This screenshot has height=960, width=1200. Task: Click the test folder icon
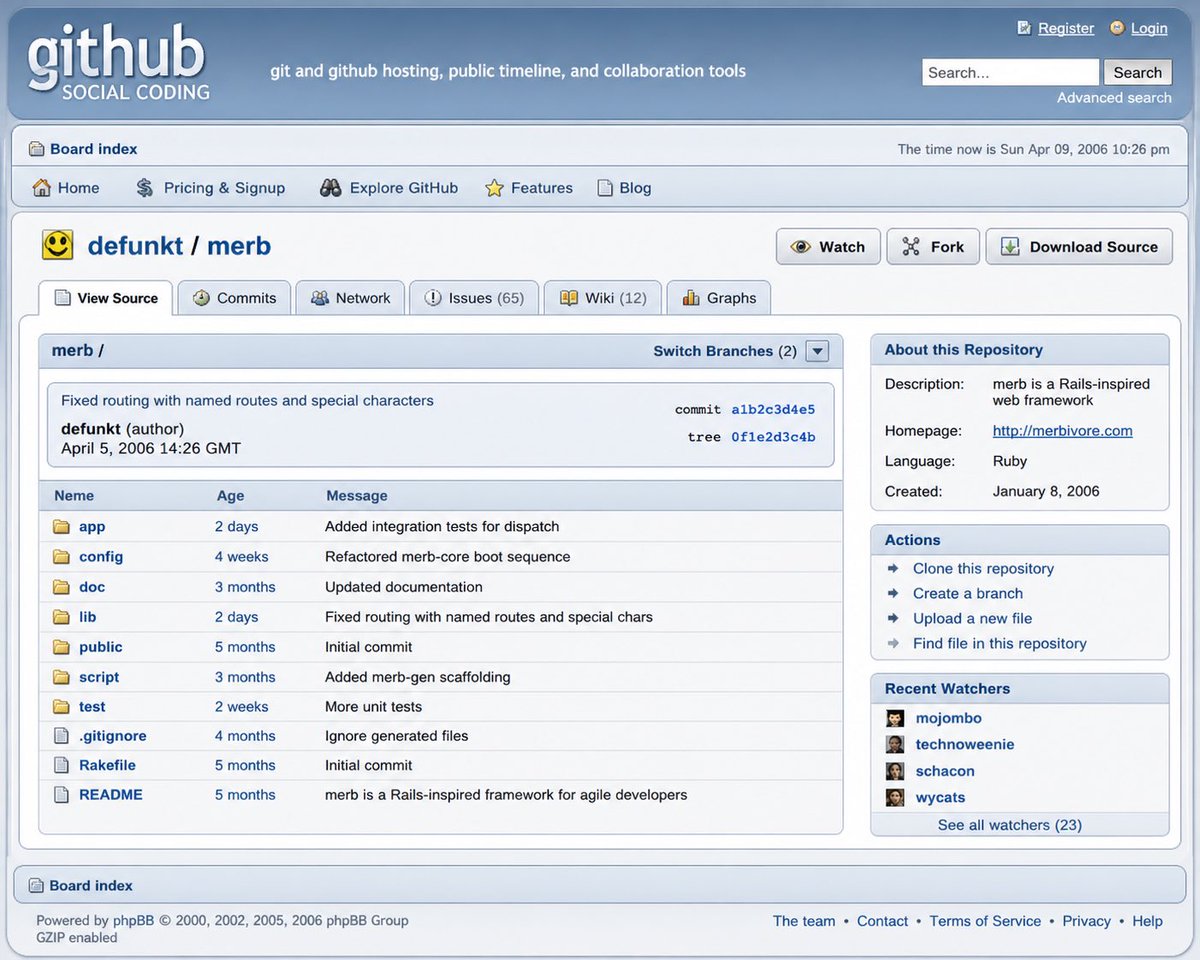61,707
